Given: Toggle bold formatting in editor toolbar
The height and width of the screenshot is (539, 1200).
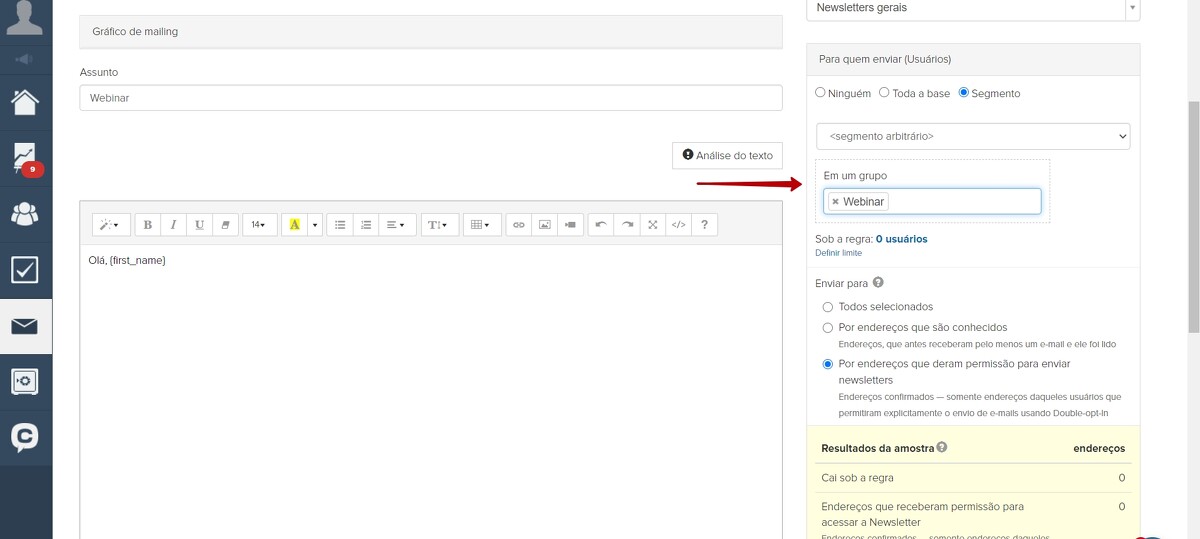Looking at the screenshot, I should [x=148, y=225].
